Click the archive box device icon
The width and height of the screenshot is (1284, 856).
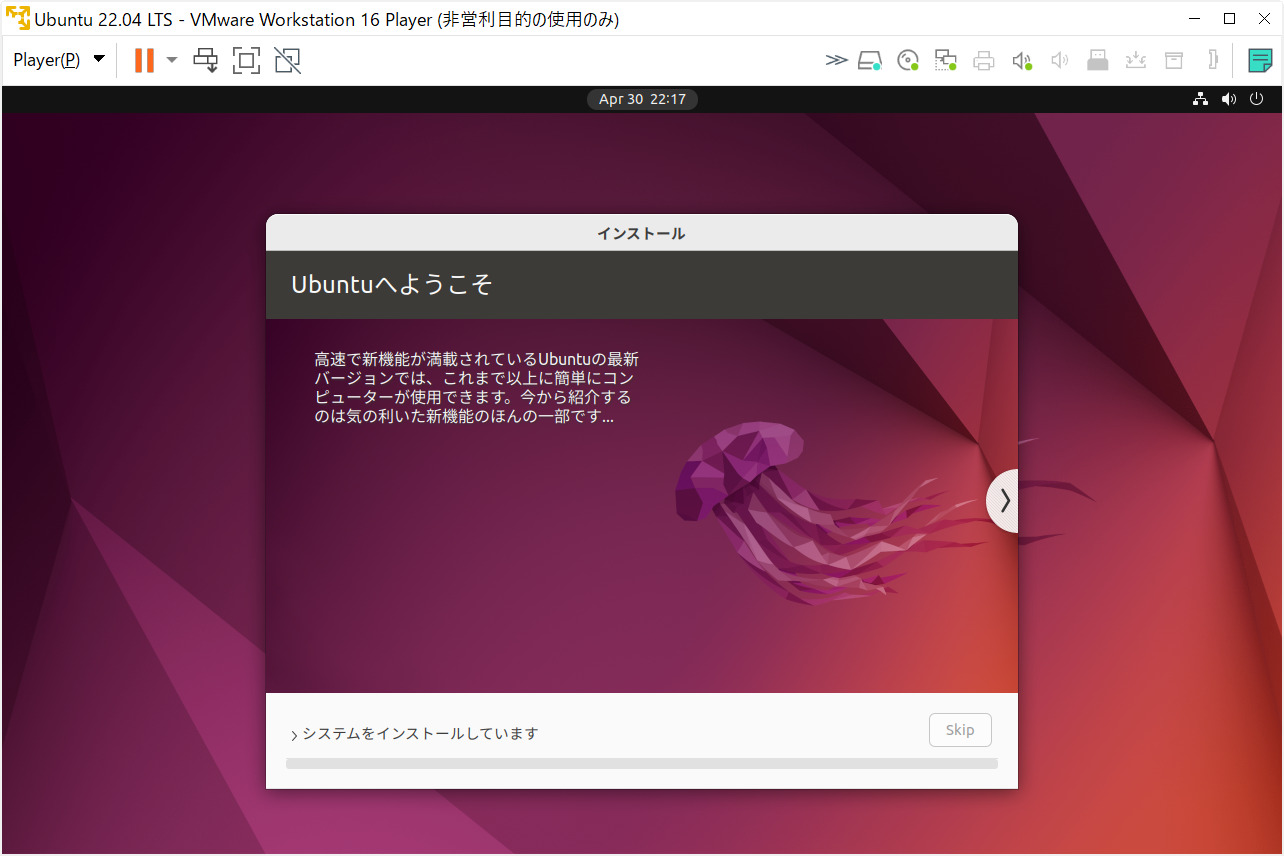pos(1174,60)
